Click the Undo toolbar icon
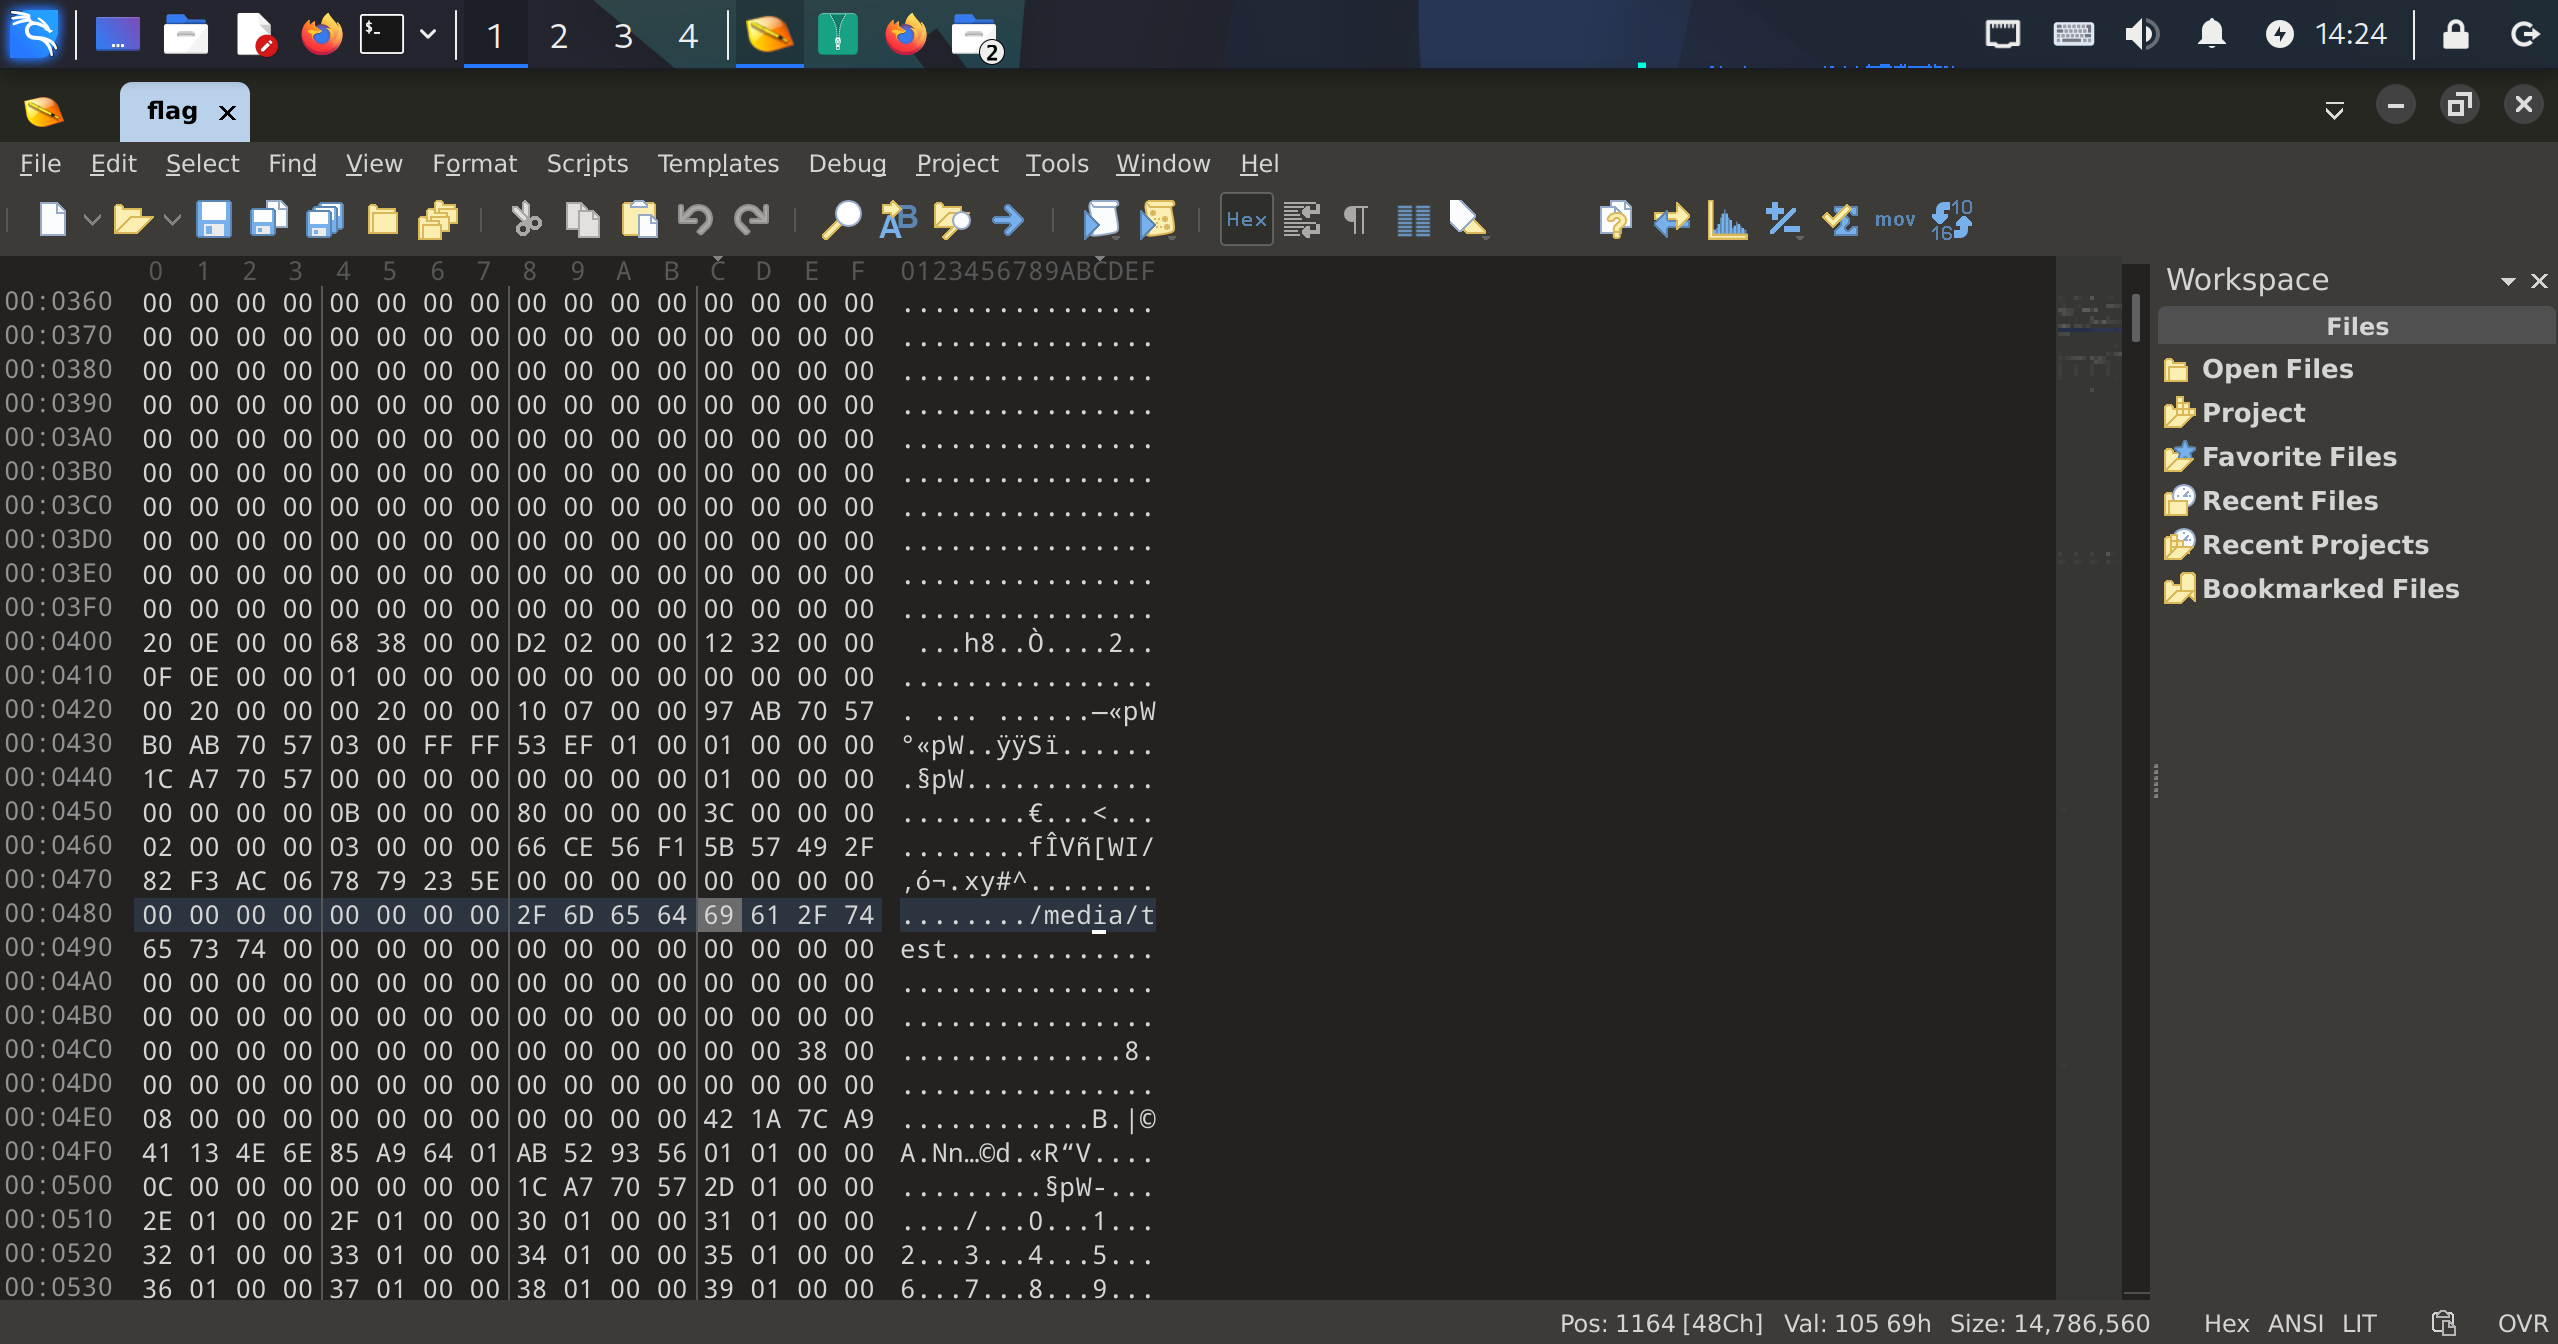Screen dimensions: 2558x1344 (694, 219)
